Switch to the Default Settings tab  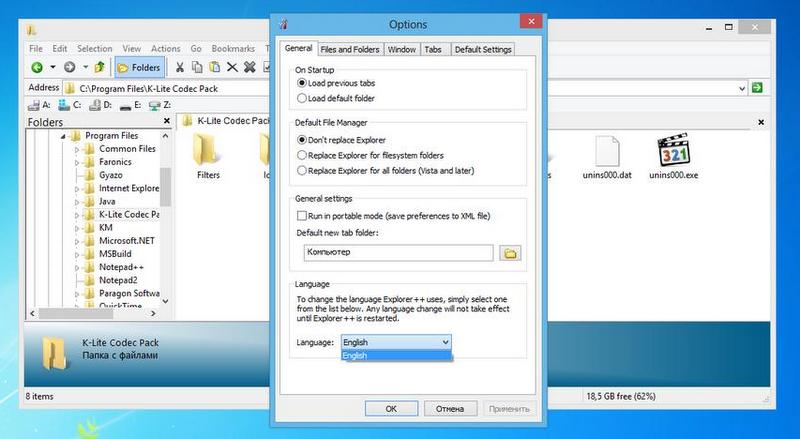tap(483, 50)
